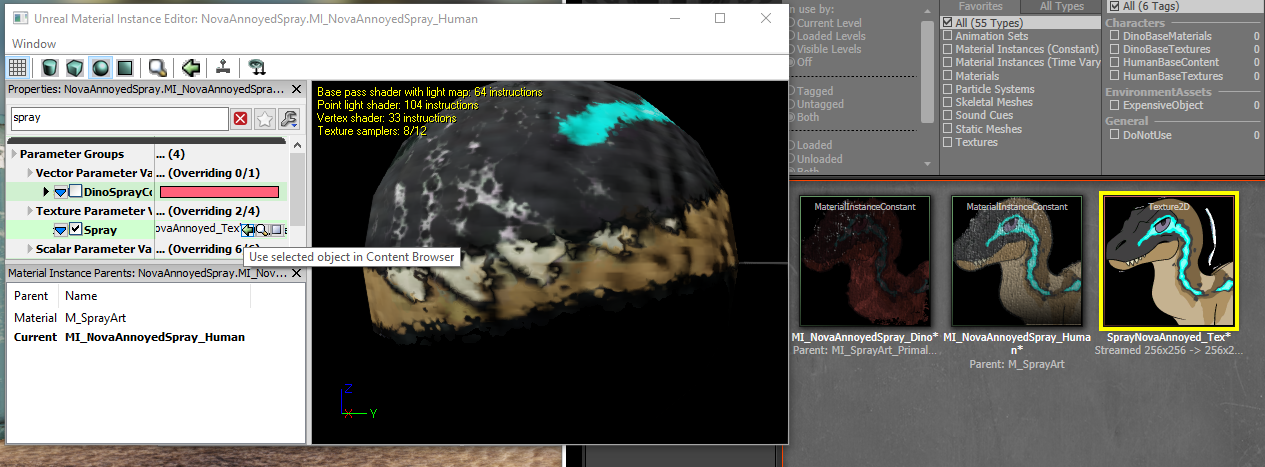Check the Skeletal Meshes filter
The height and width of the screenshot is (467, 1265).
click(948, 102)
